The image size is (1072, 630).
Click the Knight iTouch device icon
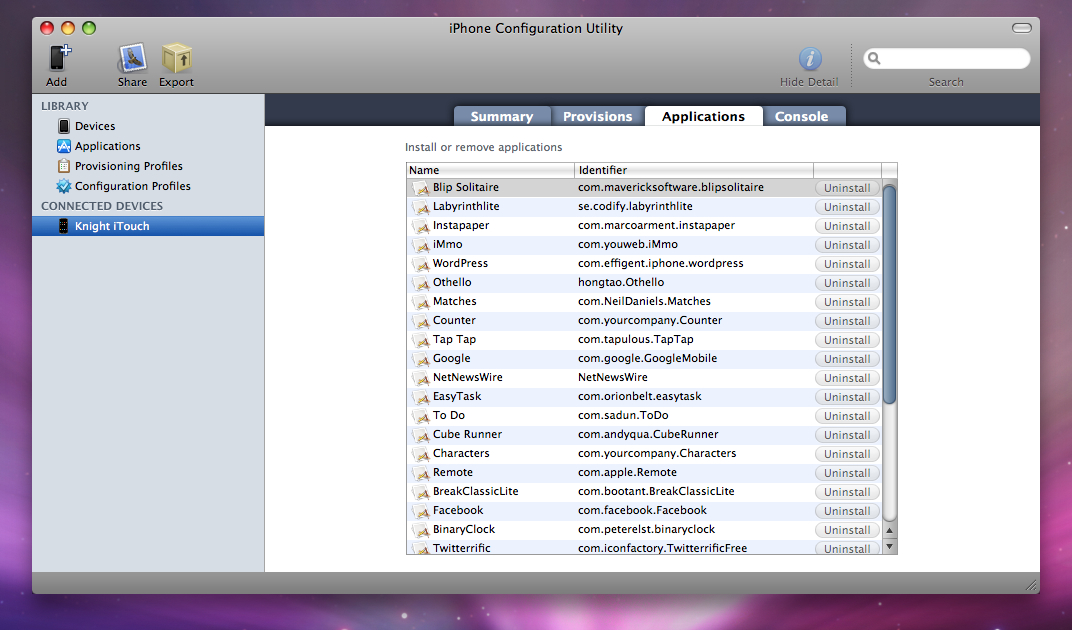click(63, 226)
